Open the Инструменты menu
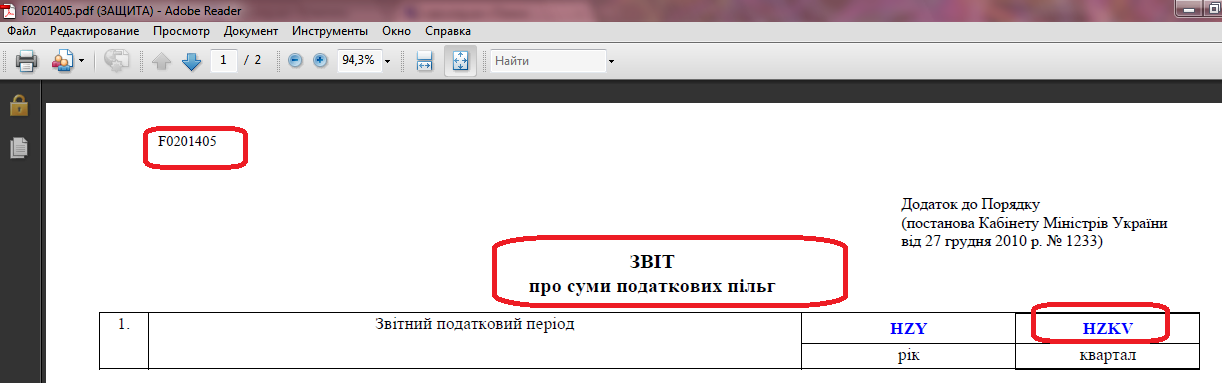Viewport: 1222px width, 383px height. (330, 31)
